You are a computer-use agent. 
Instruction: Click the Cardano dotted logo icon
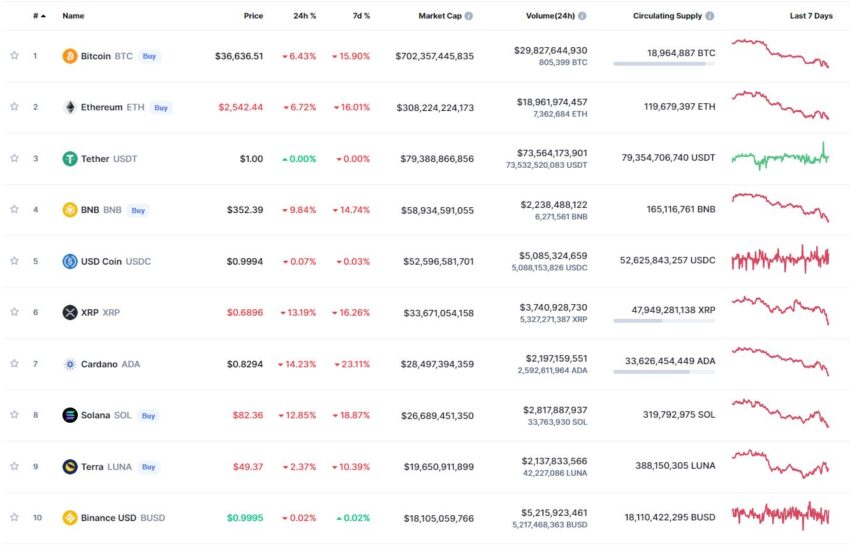point(70,364)
